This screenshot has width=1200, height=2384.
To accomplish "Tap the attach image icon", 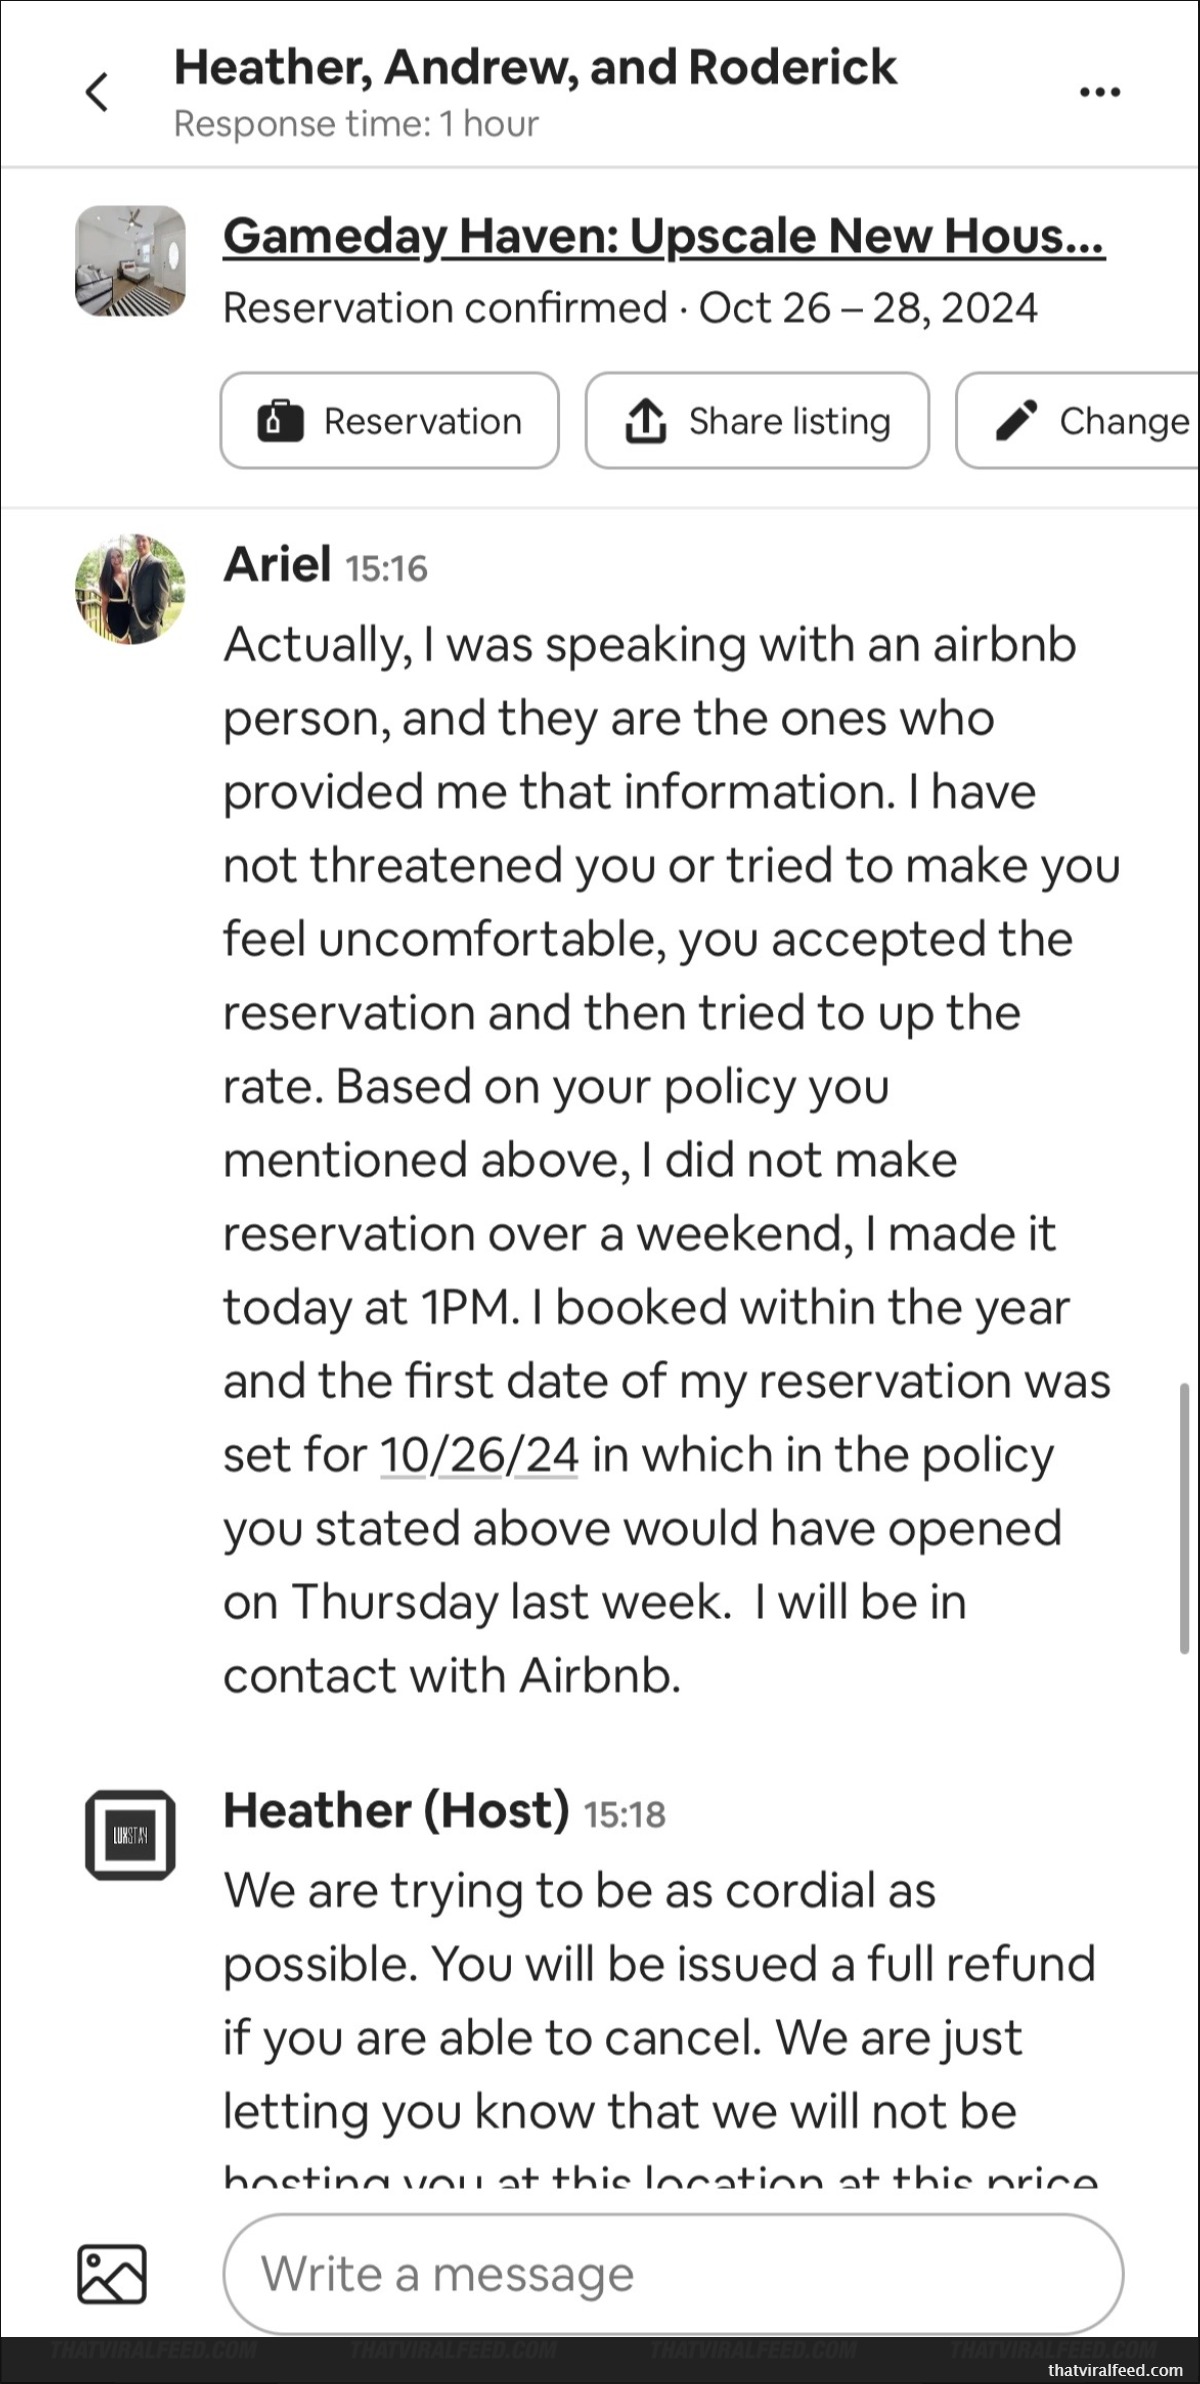I will [x=112, y=2274].
